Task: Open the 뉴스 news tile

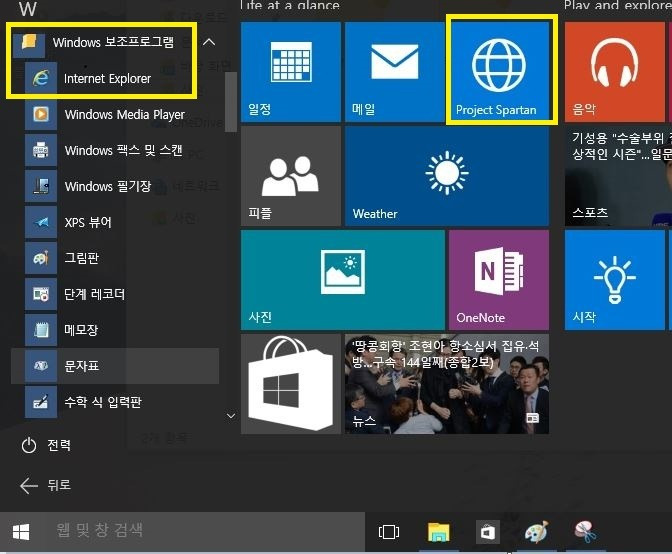Action: 447,384
